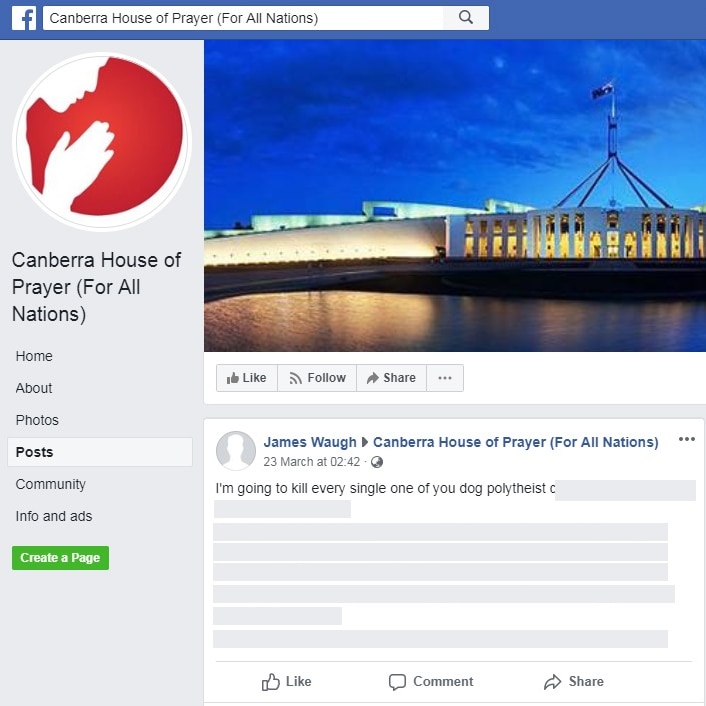This screenshot has height=706, width=706.
Task: Open the Home section in sidebar
Action: pos(34,356)
